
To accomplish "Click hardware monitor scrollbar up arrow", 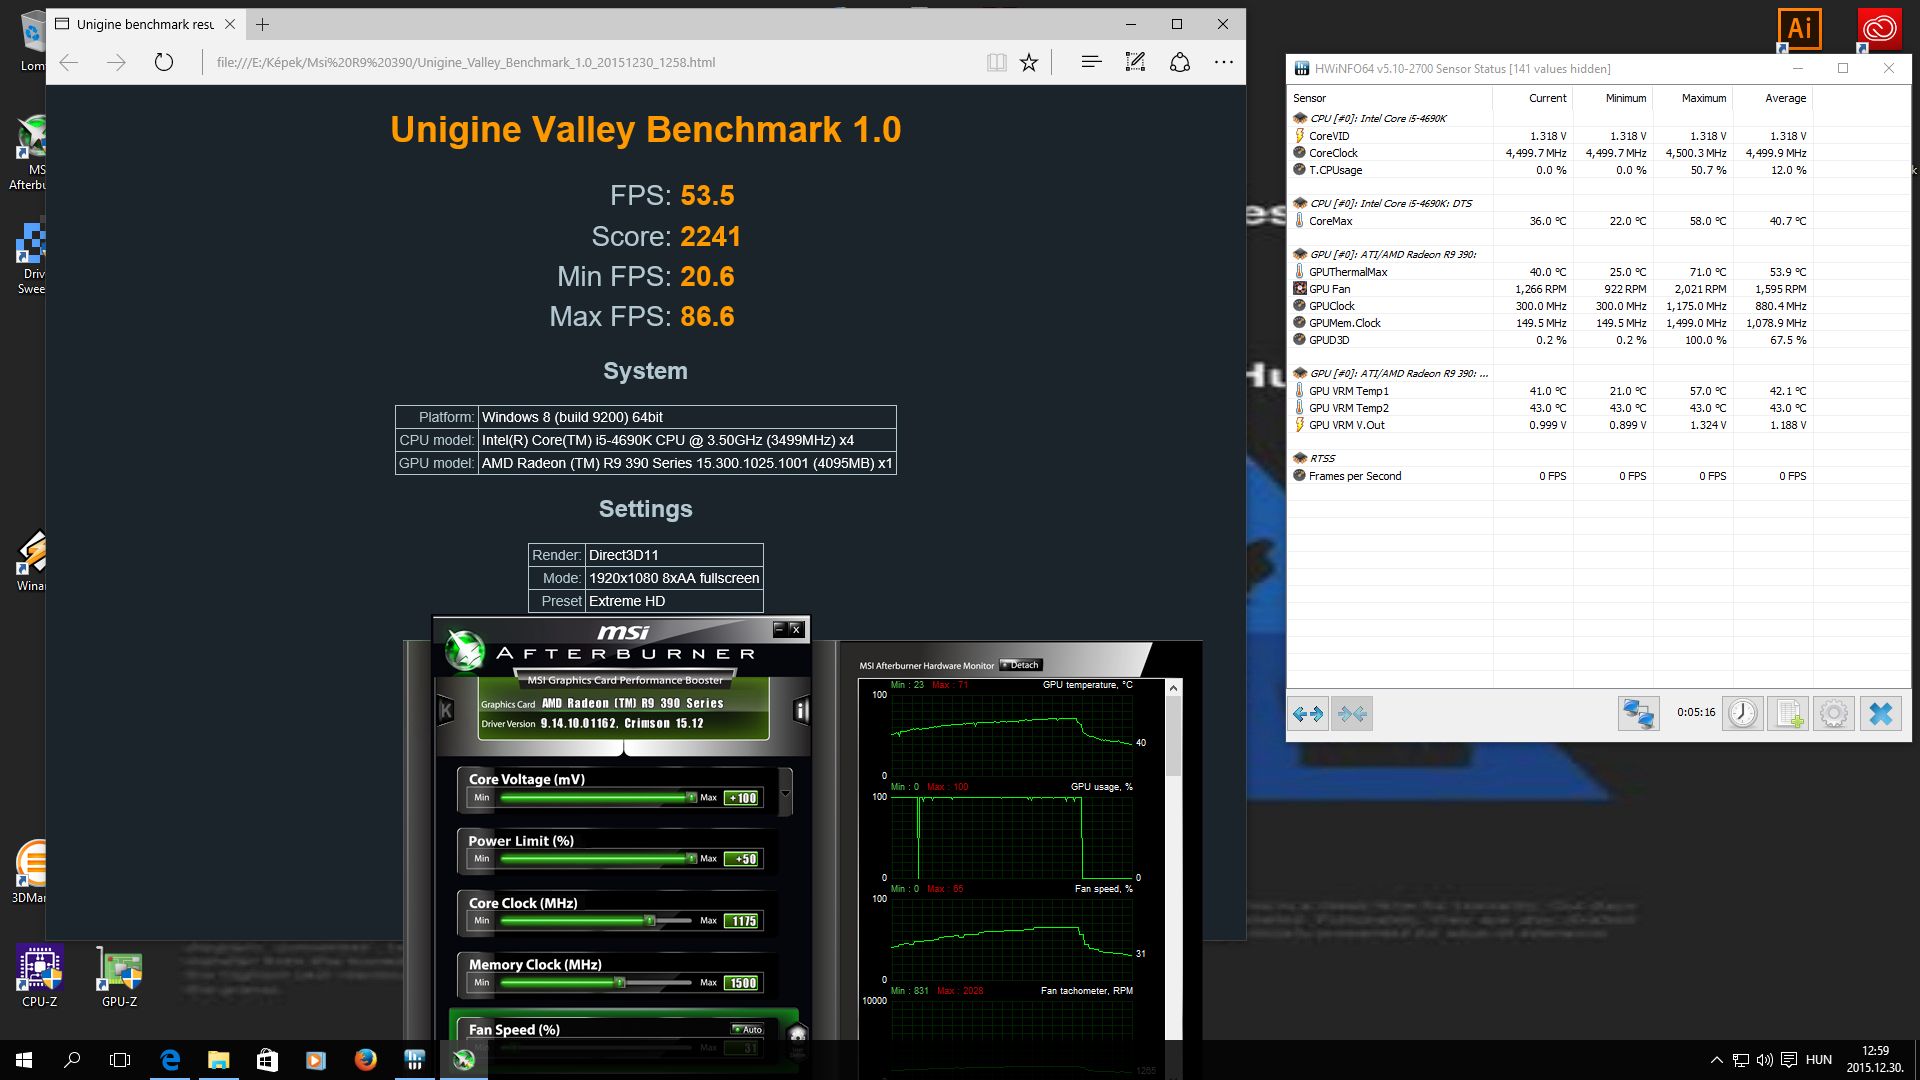I will tap(1174, 688).
